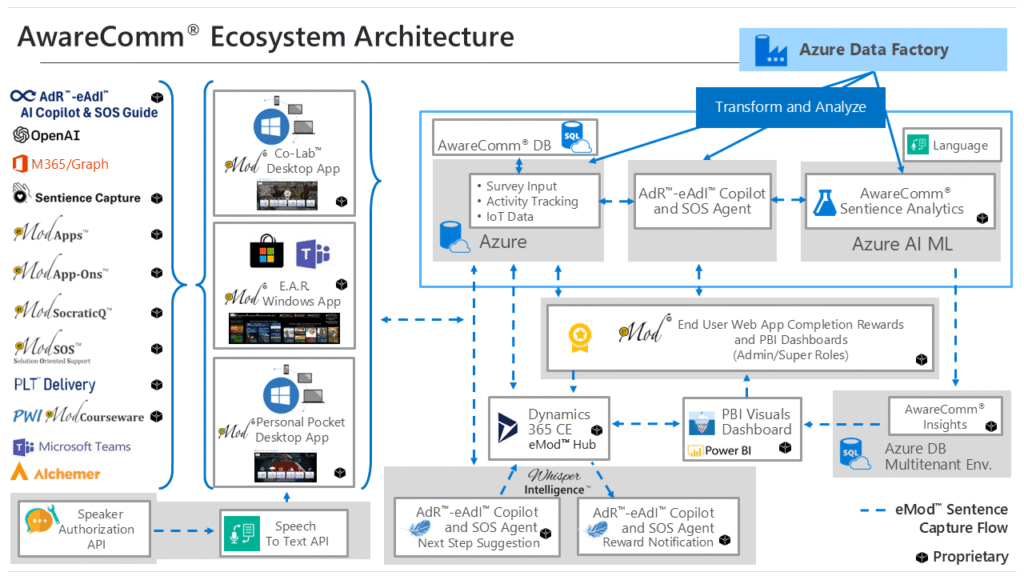Image resolution: width=1024 pixels, height=576 pixels.
Task: Open the E.A.R. Windows App screenshot thumbnail
Action: tap(284, 328)
